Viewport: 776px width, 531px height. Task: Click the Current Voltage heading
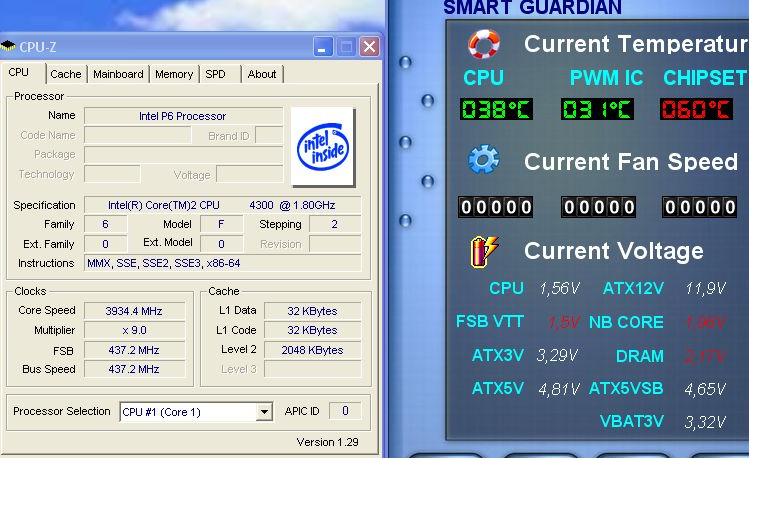tap(614, 251)
